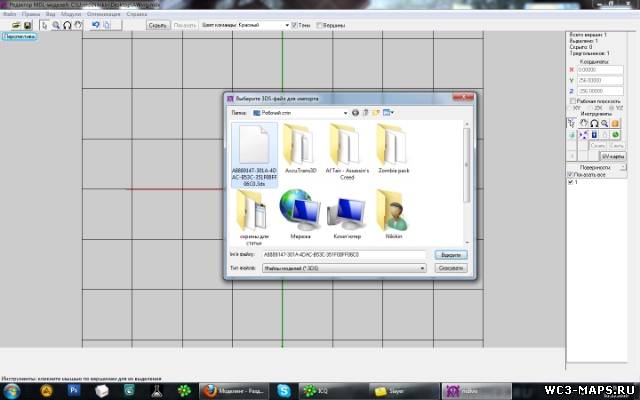Expand the team color dropdown
The height and width of the screenshot is (400, 640).
pos(288,25)
